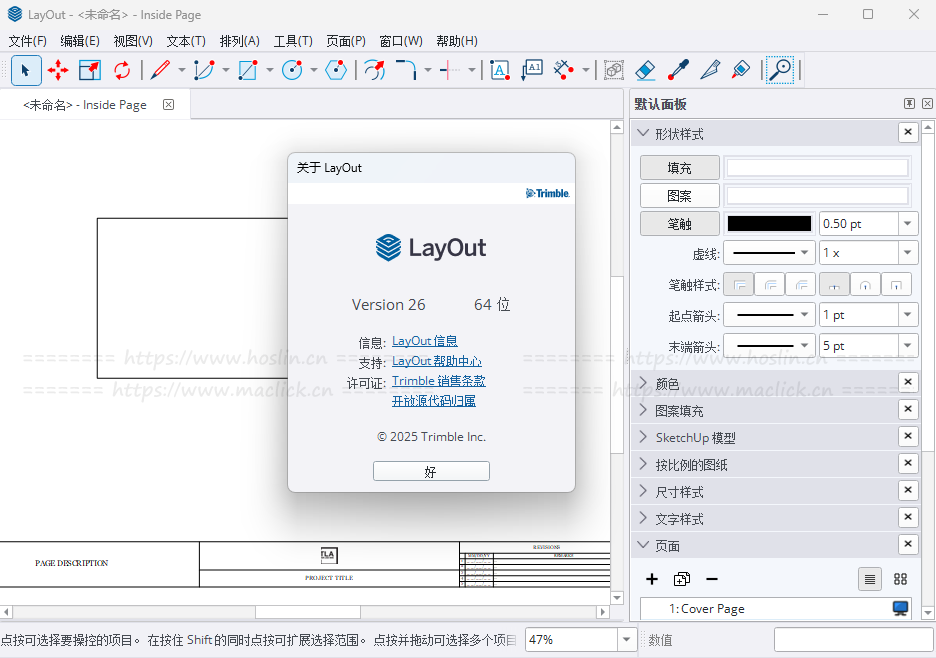936x658 pixels.
Task: Select the Dimension tool icon
Action: 564,70
